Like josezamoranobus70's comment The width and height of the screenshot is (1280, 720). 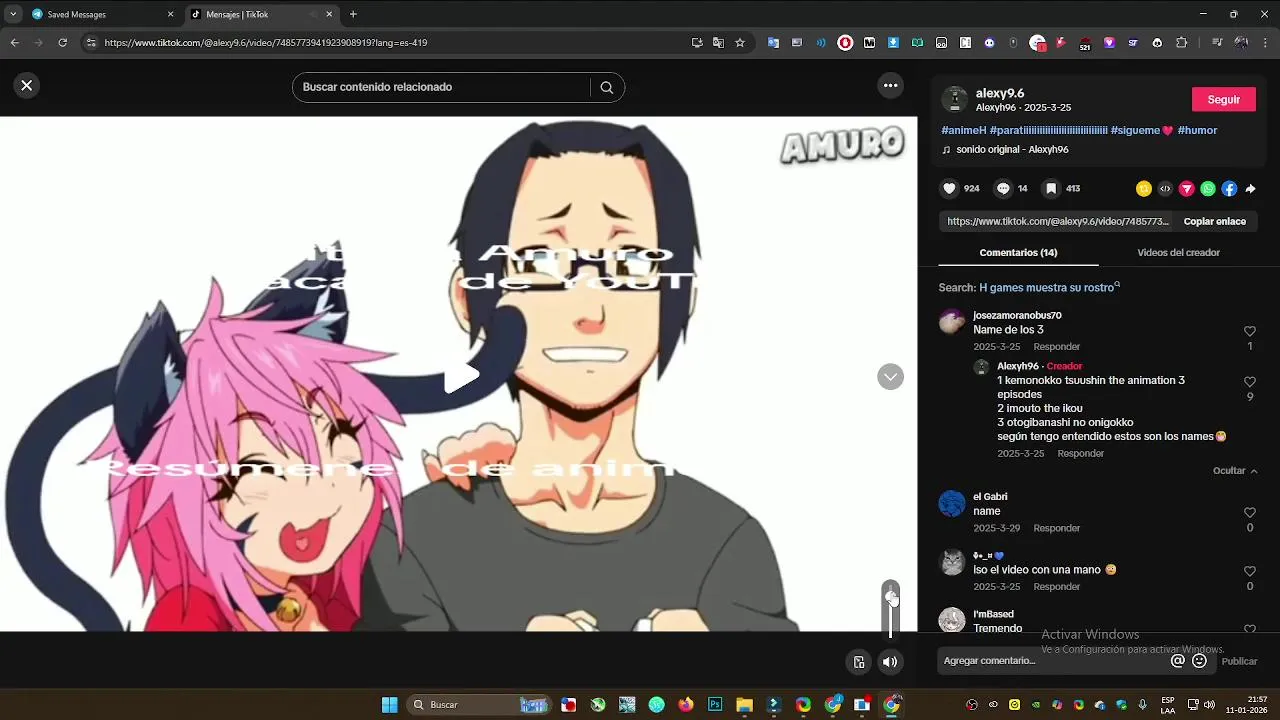point(1250,331)
